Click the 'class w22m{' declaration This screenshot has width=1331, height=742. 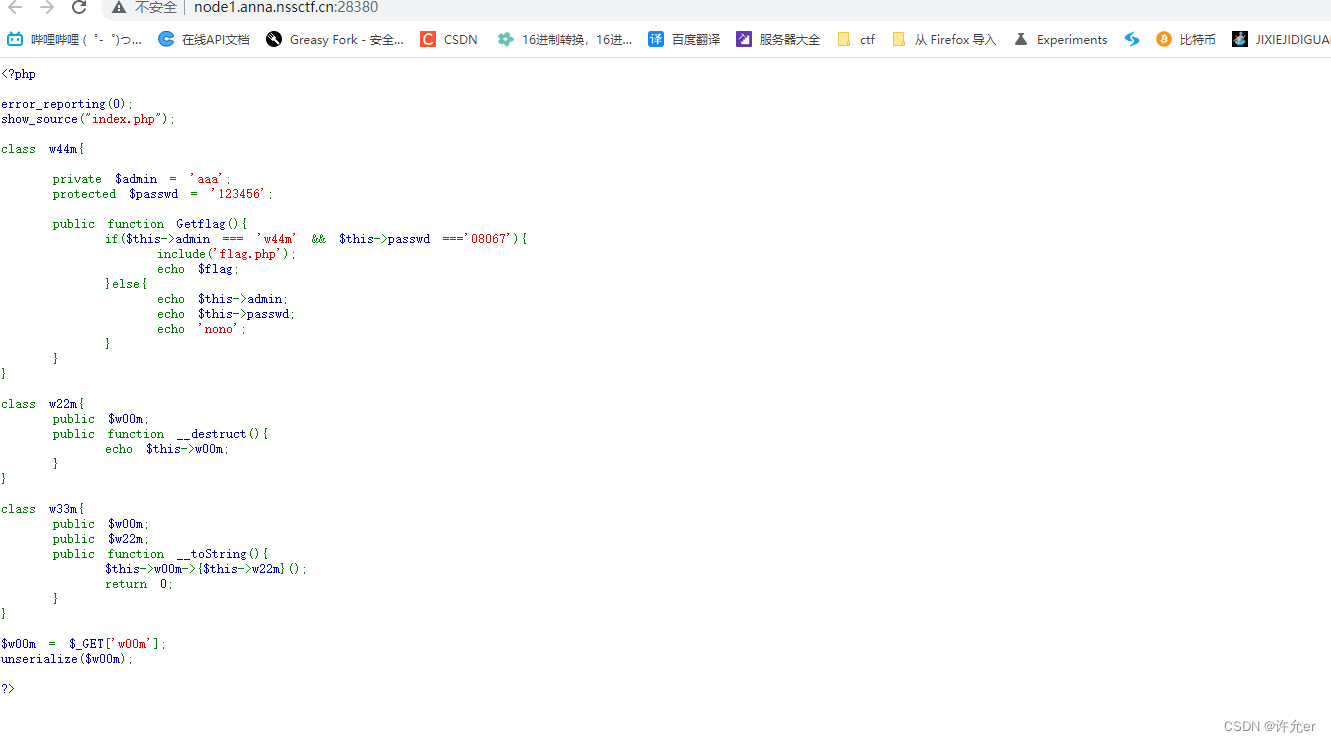point(43,404)
